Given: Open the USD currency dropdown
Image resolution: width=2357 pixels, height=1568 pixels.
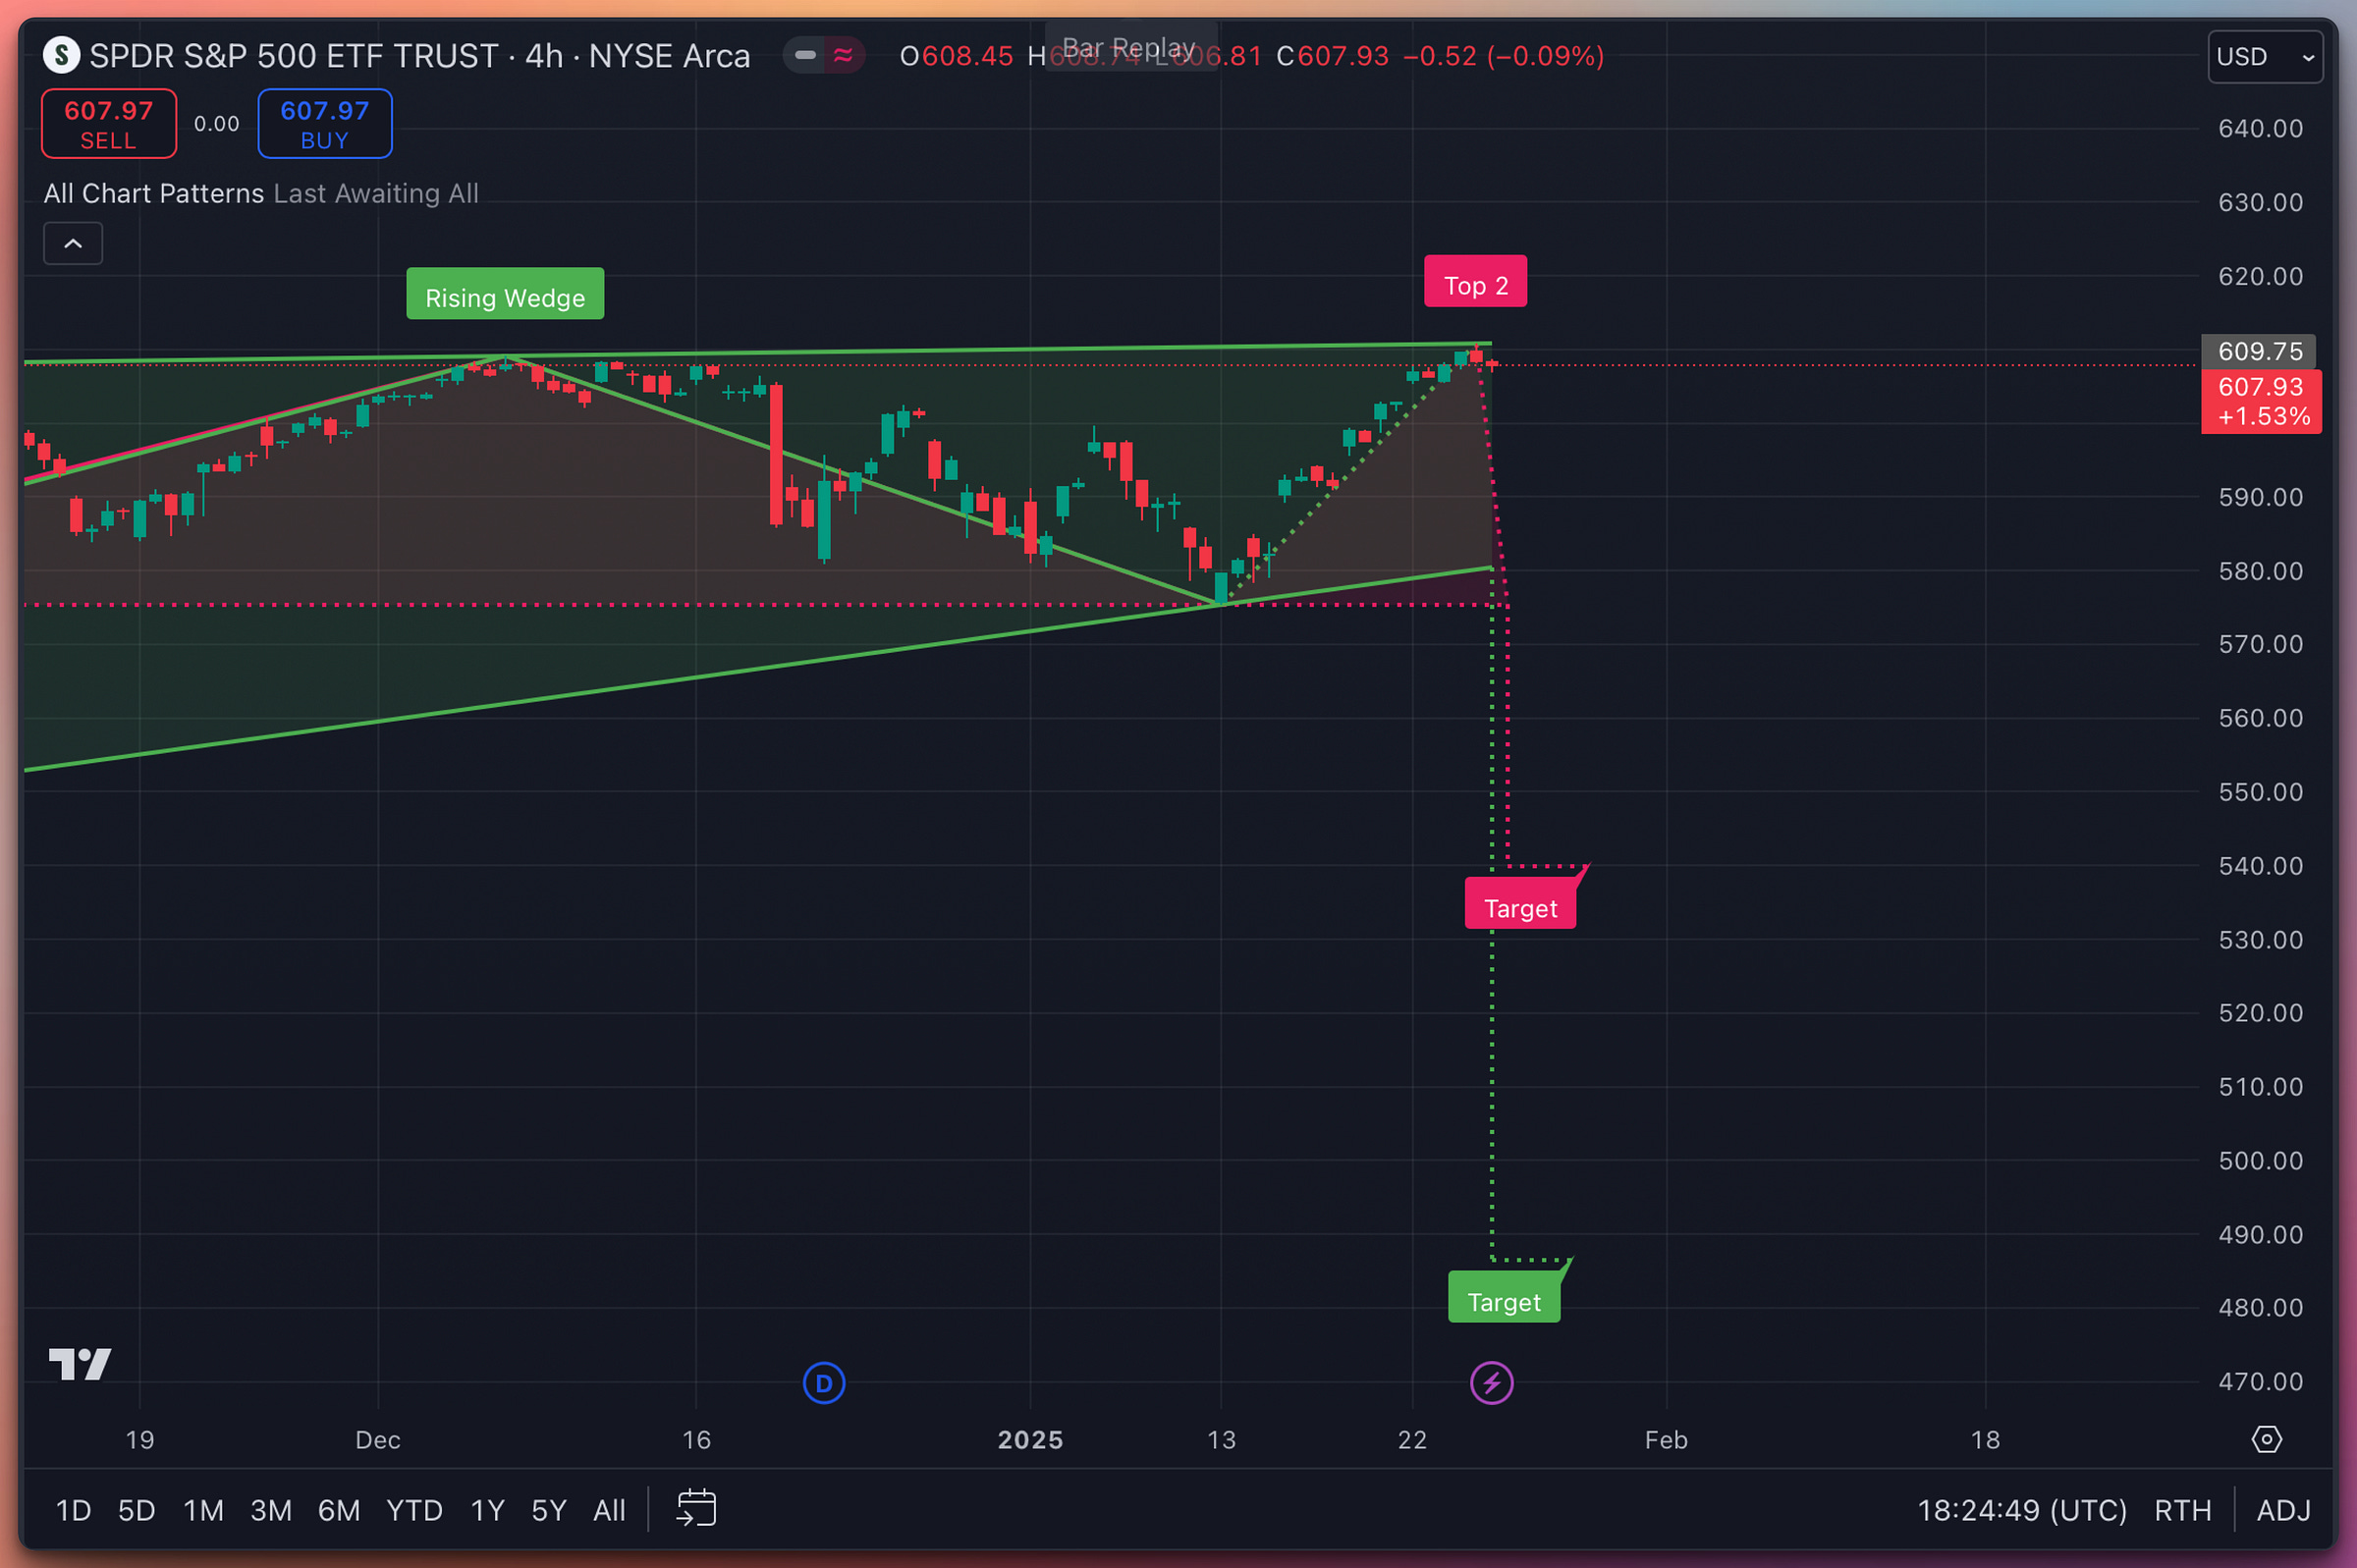Looking at the screenshot, I should [2264, 56].
